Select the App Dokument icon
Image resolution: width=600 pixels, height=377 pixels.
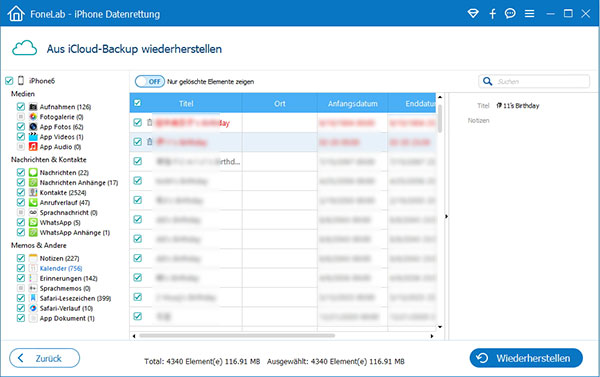click(x=33, y=318)
